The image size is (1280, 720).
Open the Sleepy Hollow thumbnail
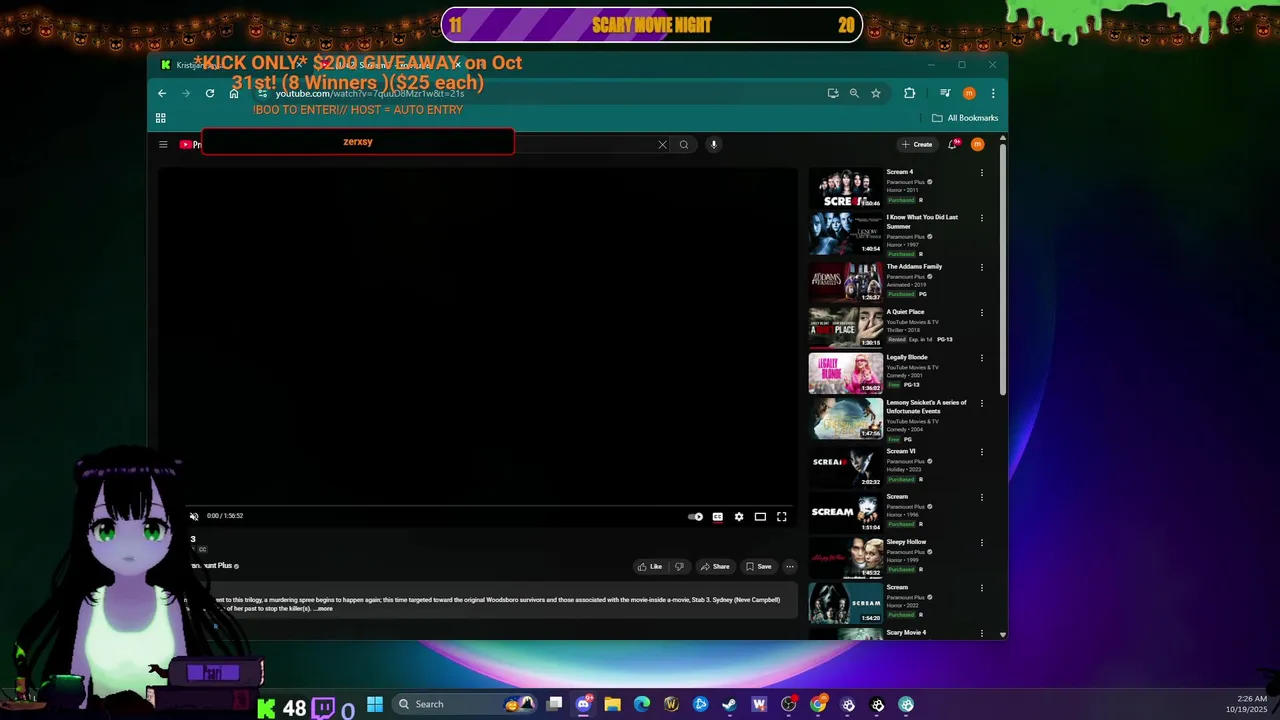point(845,558)
